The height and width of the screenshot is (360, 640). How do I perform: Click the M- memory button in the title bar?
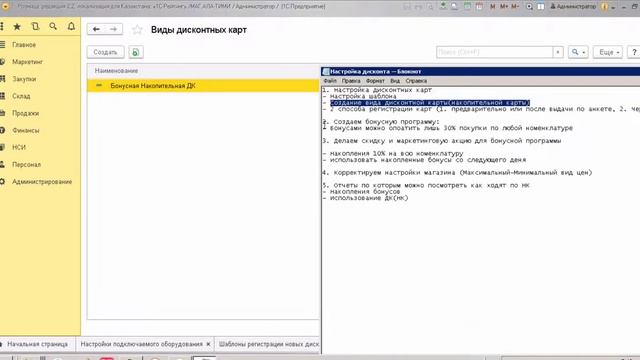pos(515,7)
